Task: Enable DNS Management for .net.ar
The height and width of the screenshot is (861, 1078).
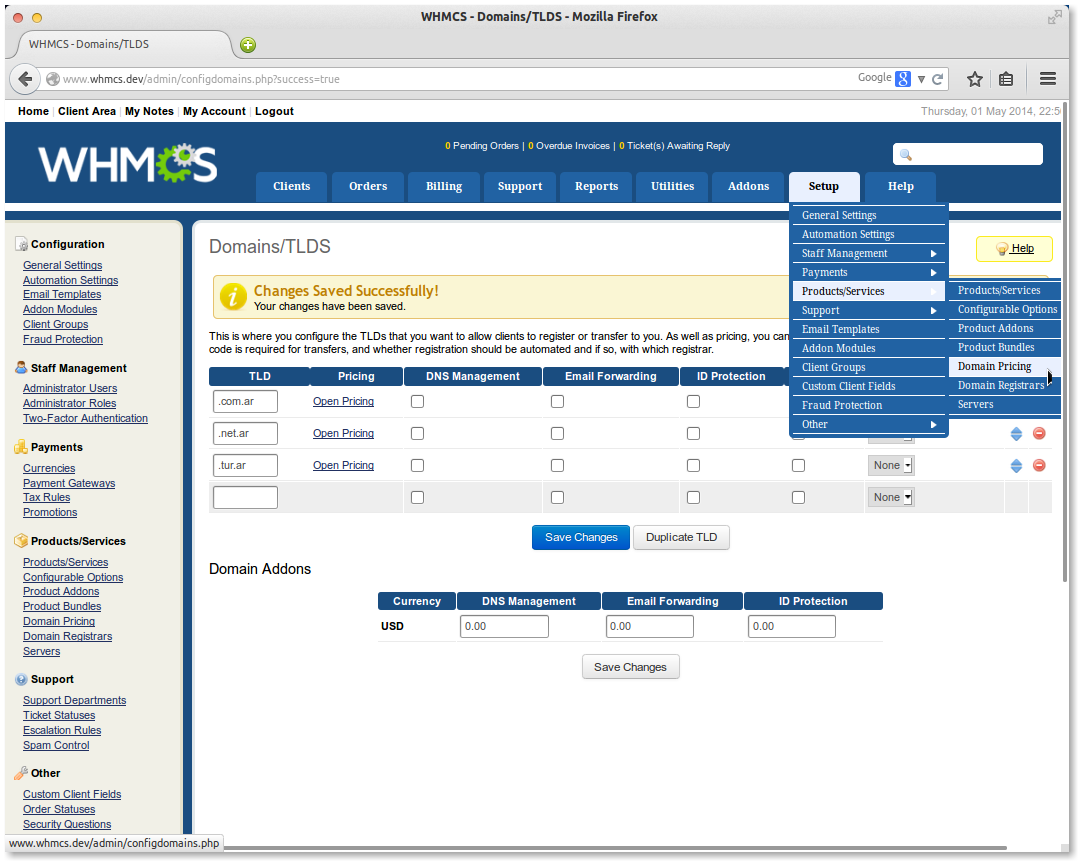Action: (417, 434)
